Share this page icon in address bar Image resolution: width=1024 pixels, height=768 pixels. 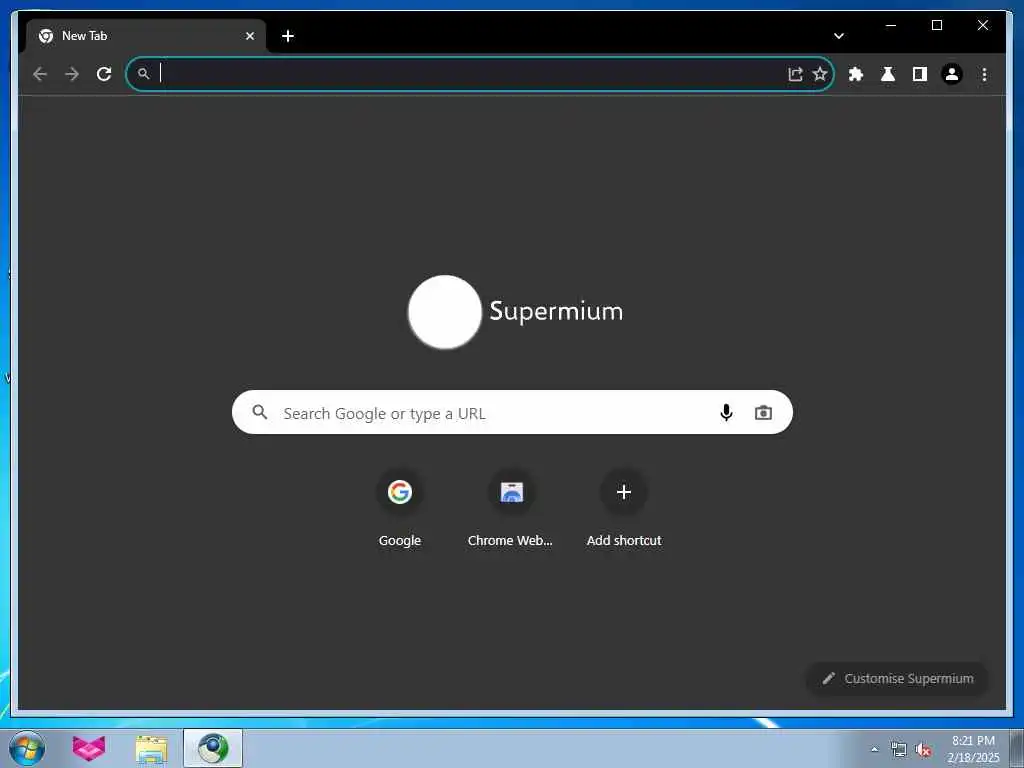pyautogui.click(x=795, y=74)
